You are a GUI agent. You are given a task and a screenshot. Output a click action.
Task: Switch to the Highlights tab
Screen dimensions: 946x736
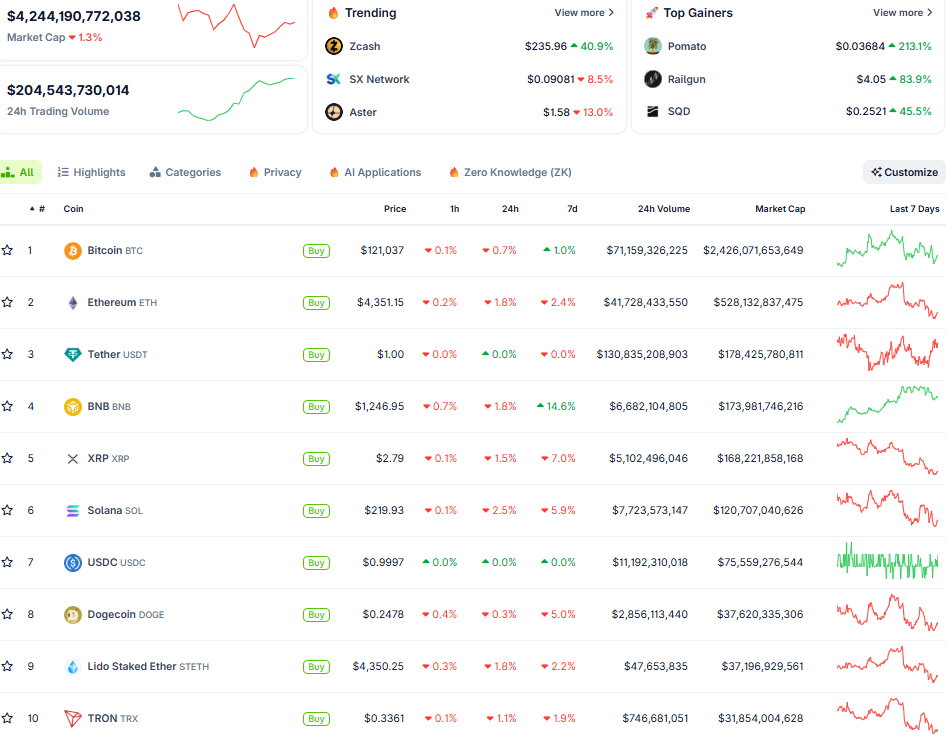(x=91, y=172)
